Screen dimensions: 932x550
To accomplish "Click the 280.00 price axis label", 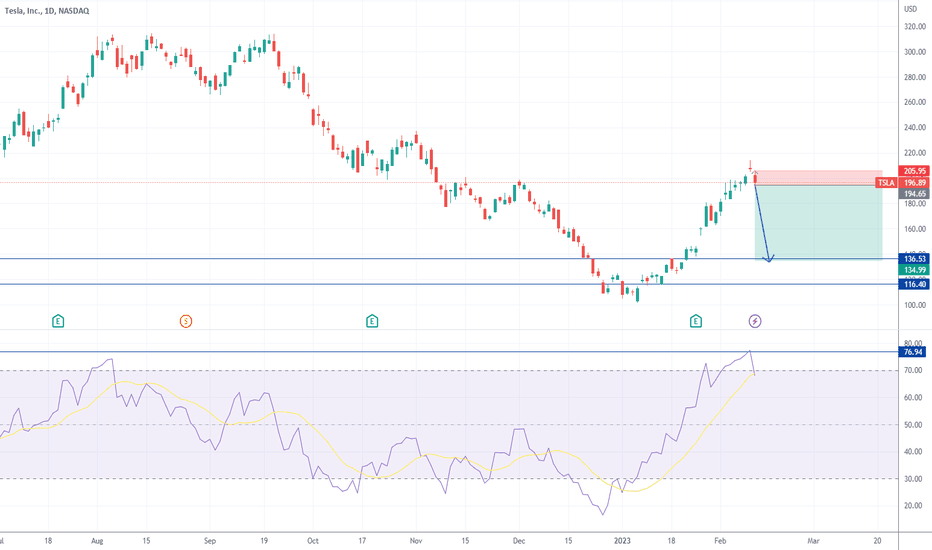I will pos(915,77).
